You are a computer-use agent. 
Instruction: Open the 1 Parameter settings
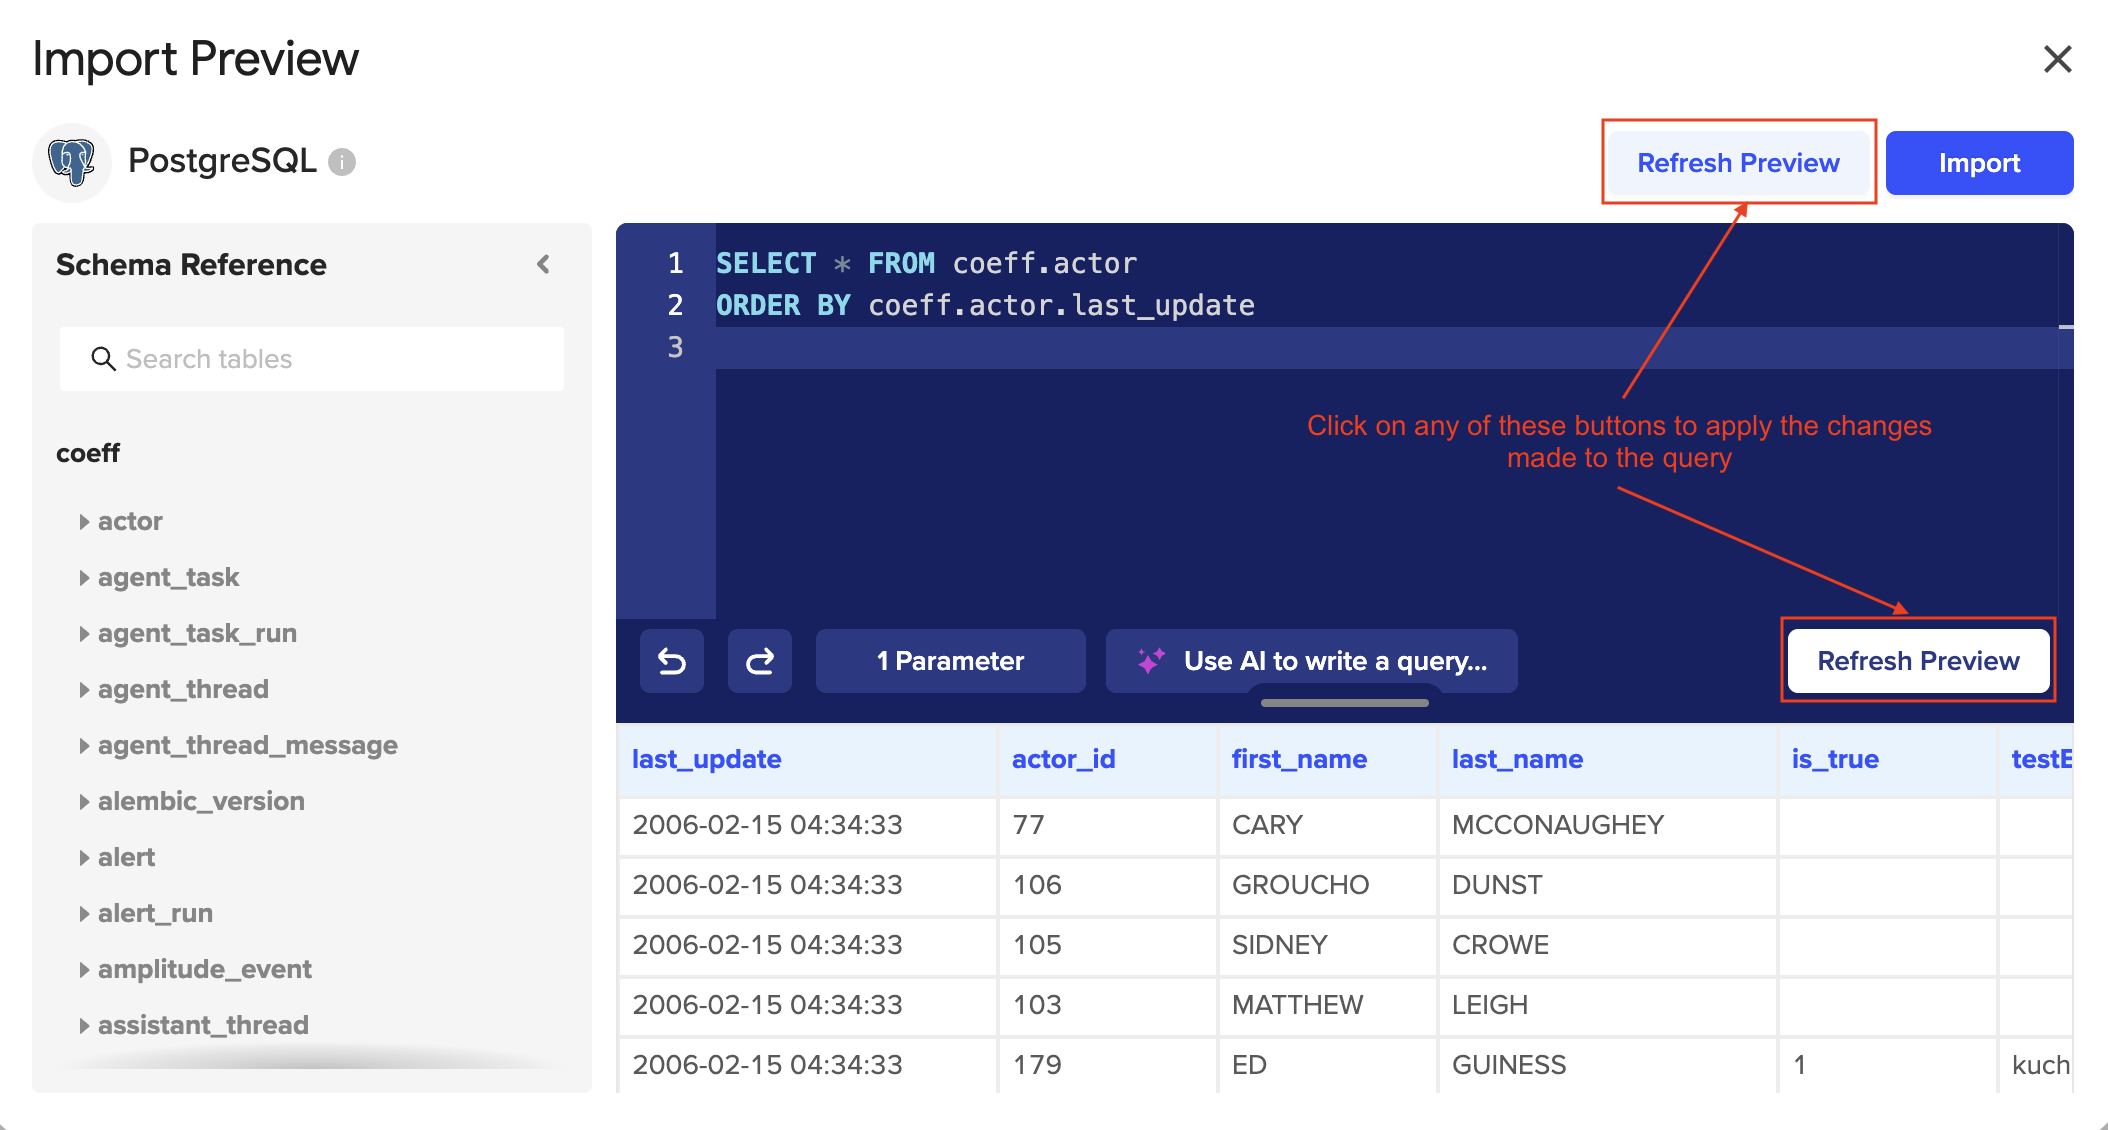click(950, 661)
